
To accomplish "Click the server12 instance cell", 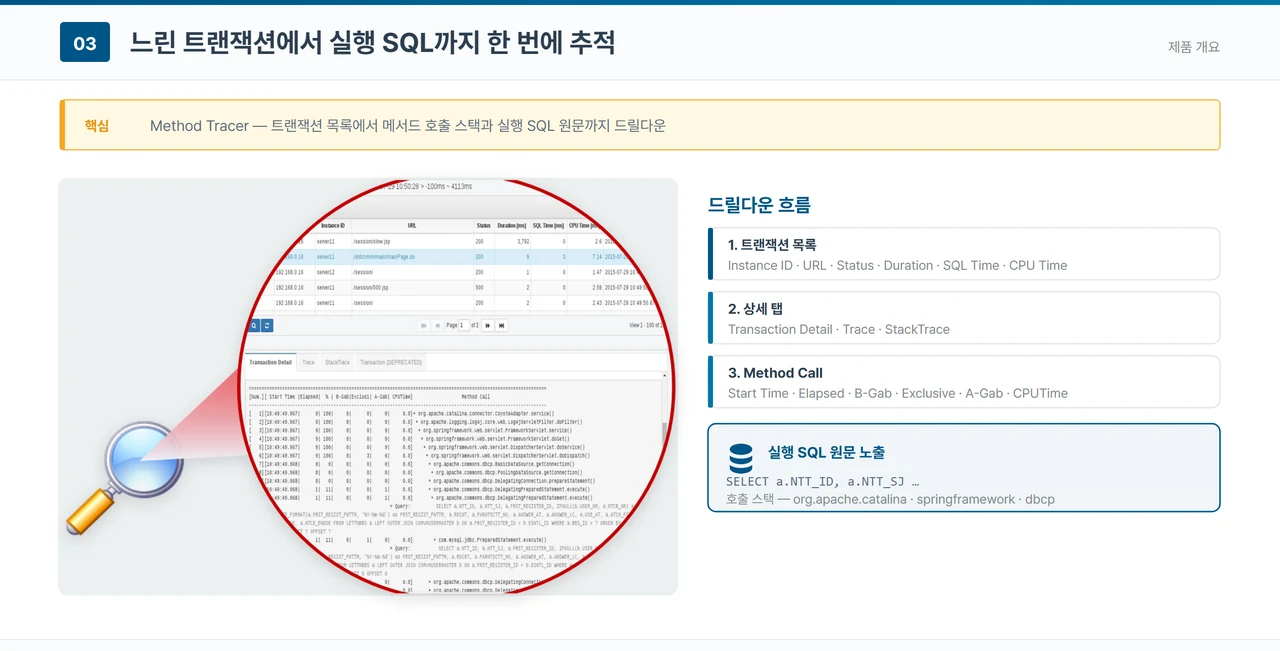I will [326, 272].
